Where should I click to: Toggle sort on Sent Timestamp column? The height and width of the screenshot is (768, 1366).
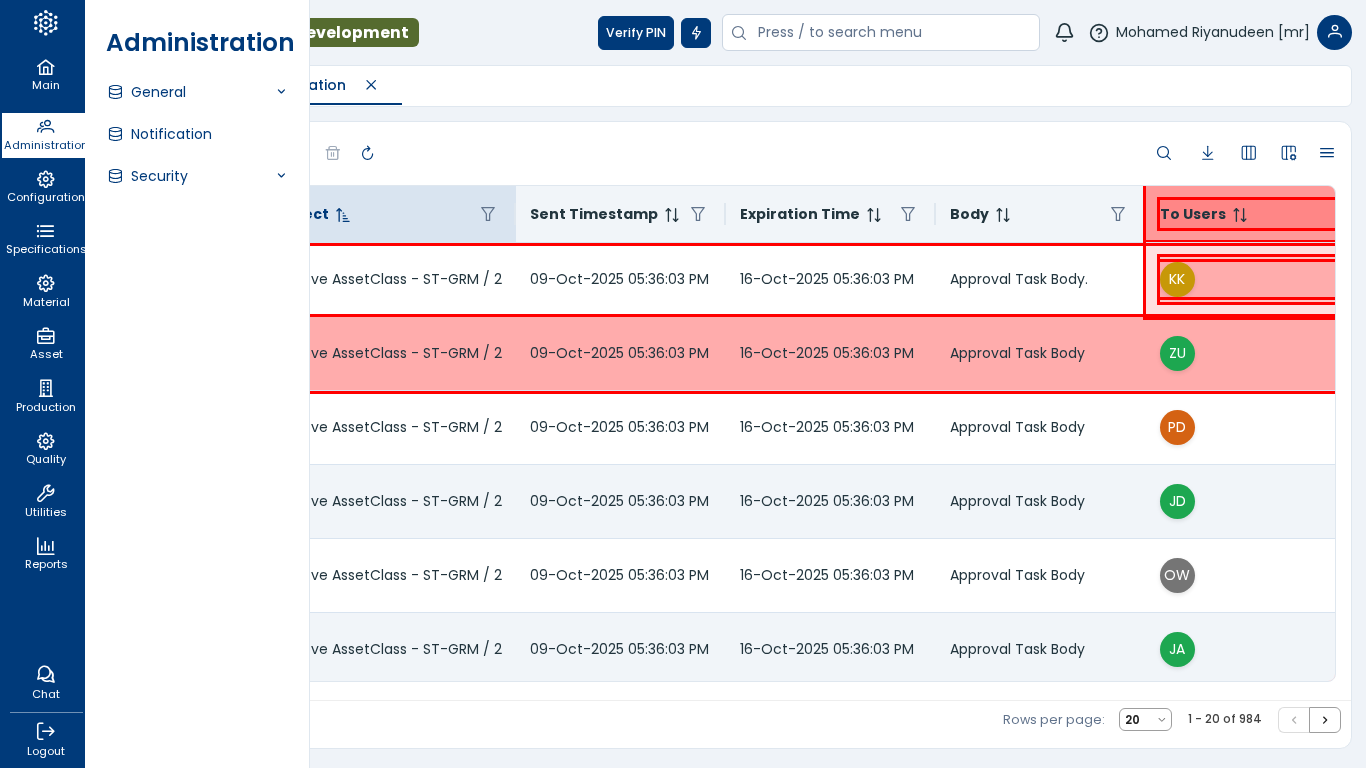click(672, 215)
